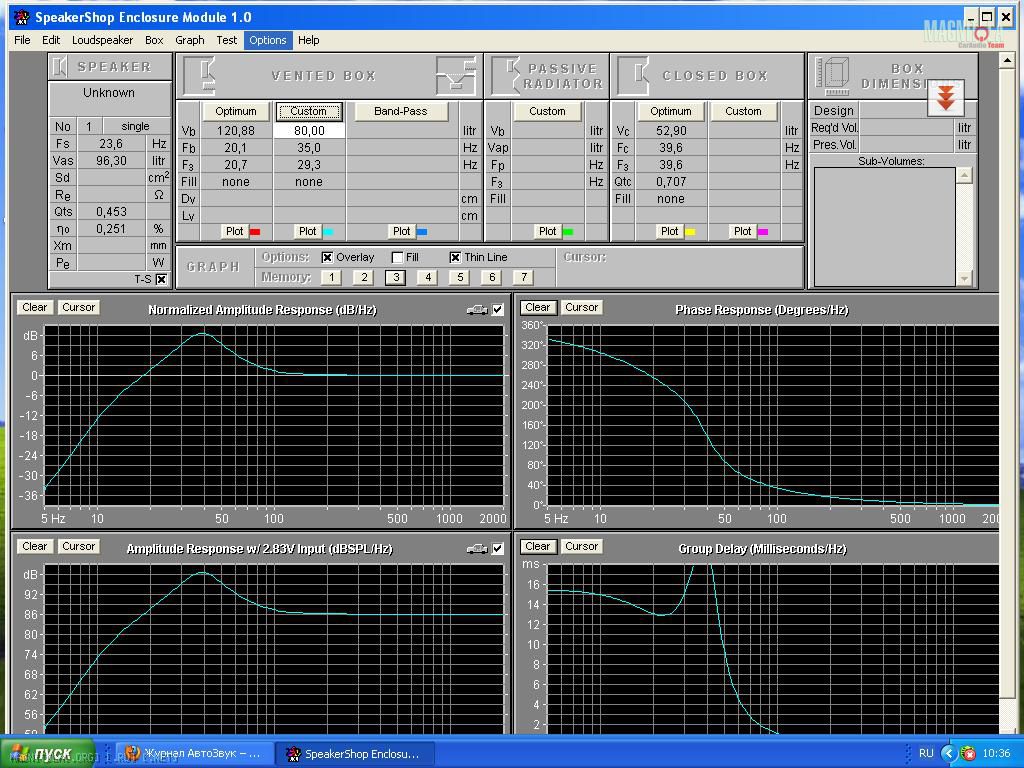The image size is (1024, 768).
Task: Select graph Memory slot 6
Action: pos(492,278)
